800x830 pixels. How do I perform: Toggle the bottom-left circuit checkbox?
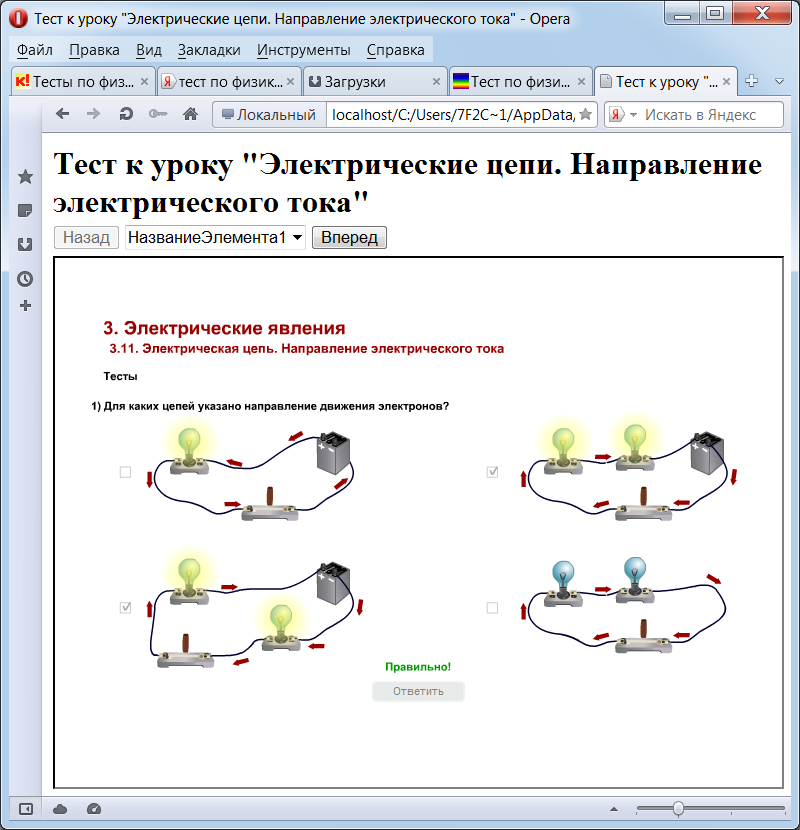[125, 608]
